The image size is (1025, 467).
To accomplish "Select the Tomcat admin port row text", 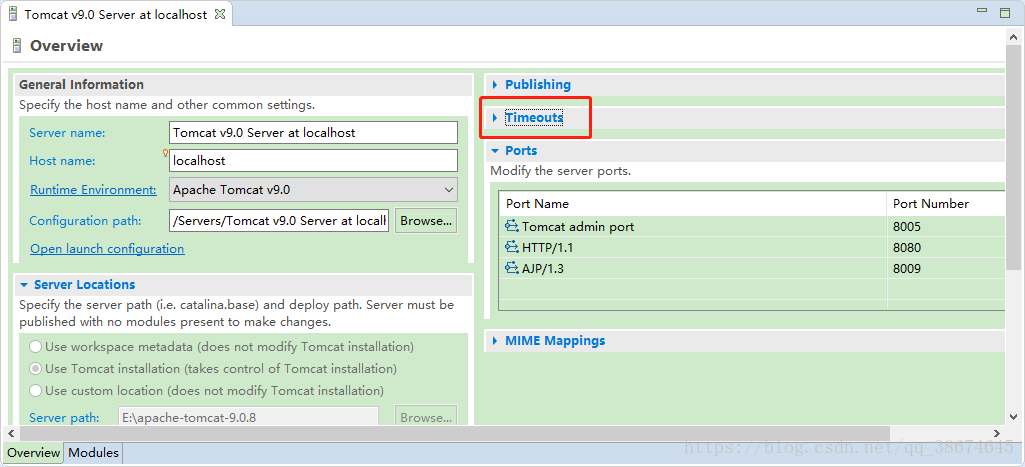I will 578,226.
